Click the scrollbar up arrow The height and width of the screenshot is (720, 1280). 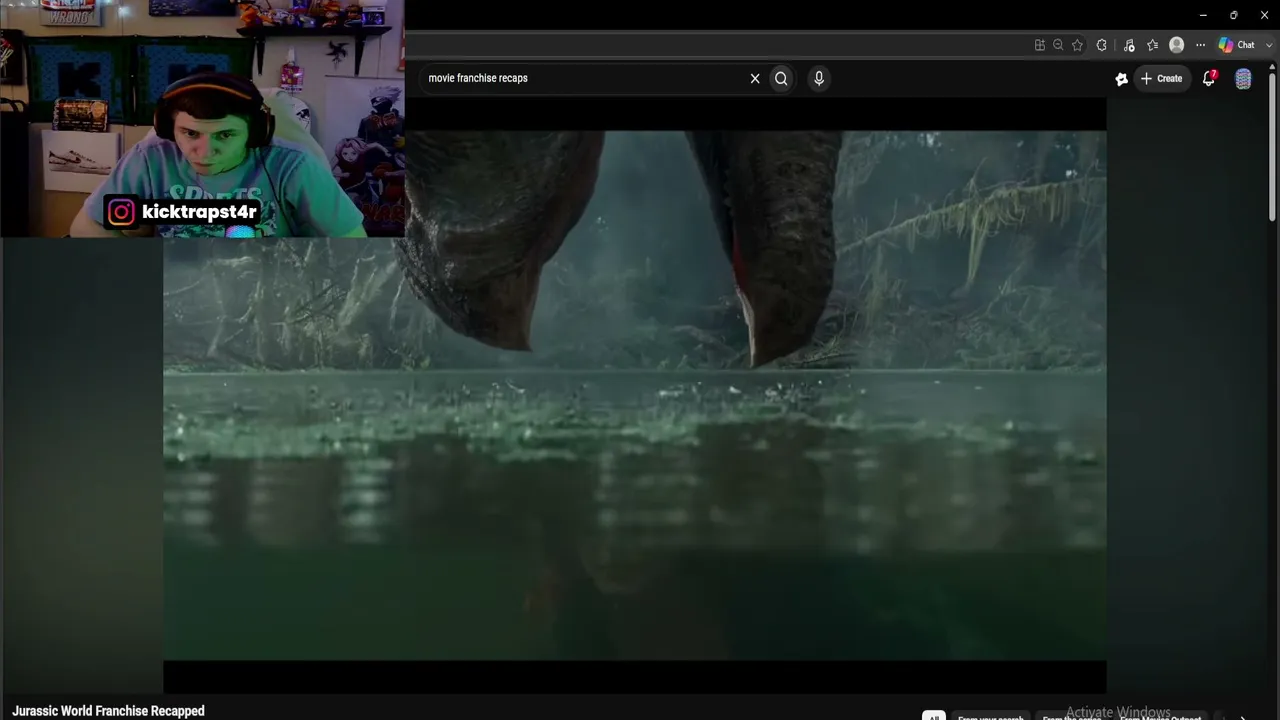(1272, 68)
